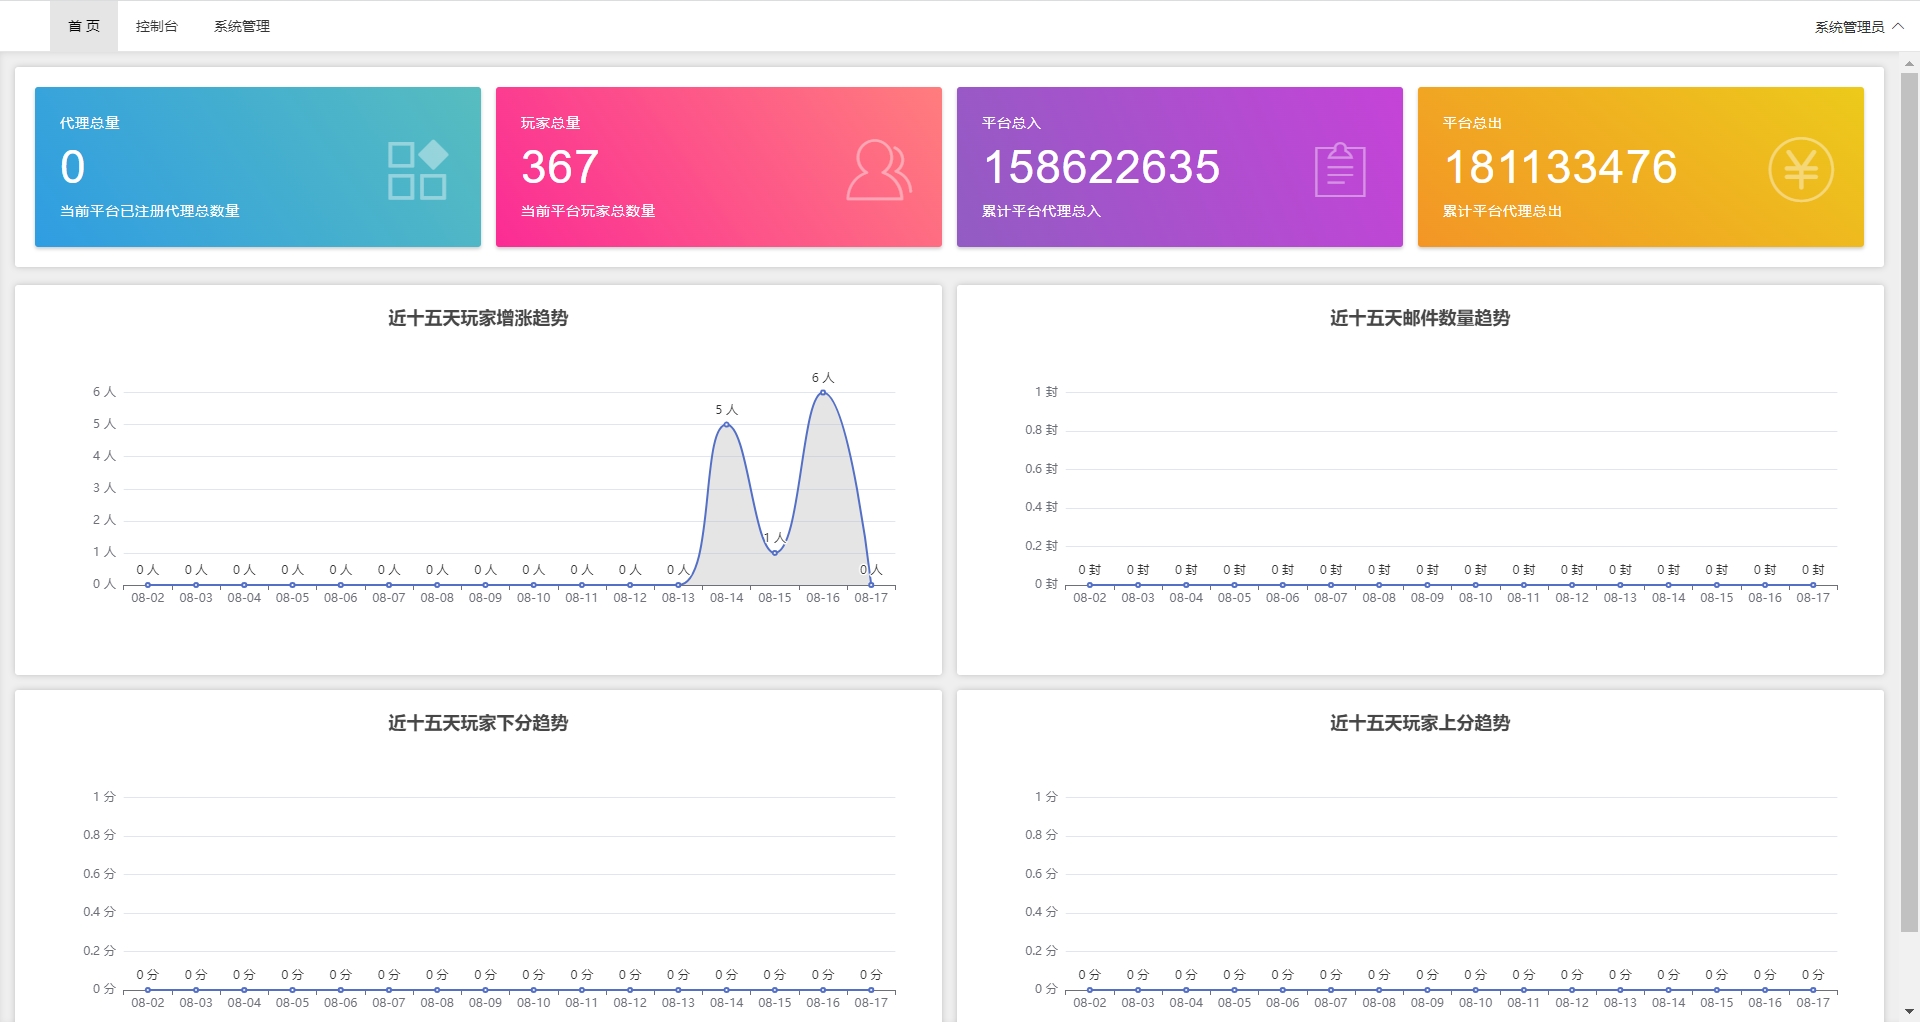Click the scrollbar up arrow
The height and width of the screenshot is (1022, 1920).
(1909, 63)
